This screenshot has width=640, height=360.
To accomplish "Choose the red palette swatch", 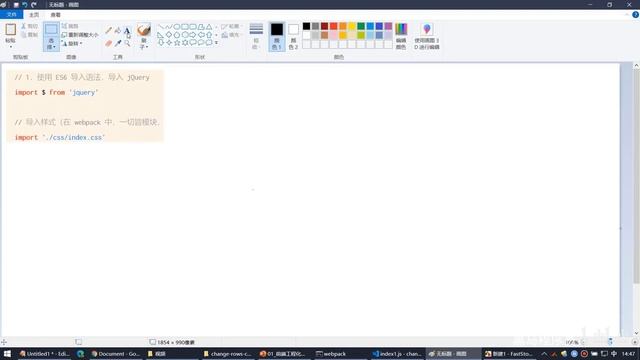I will [333, 27].
